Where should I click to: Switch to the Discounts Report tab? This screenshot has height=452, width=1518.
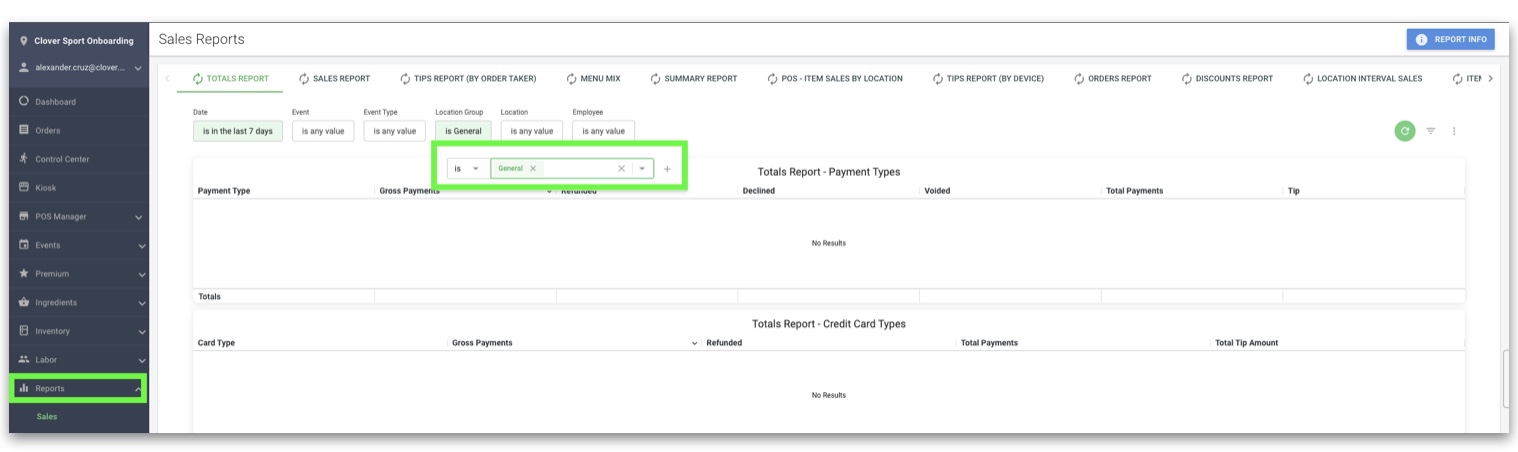[x=1227, y=78]
